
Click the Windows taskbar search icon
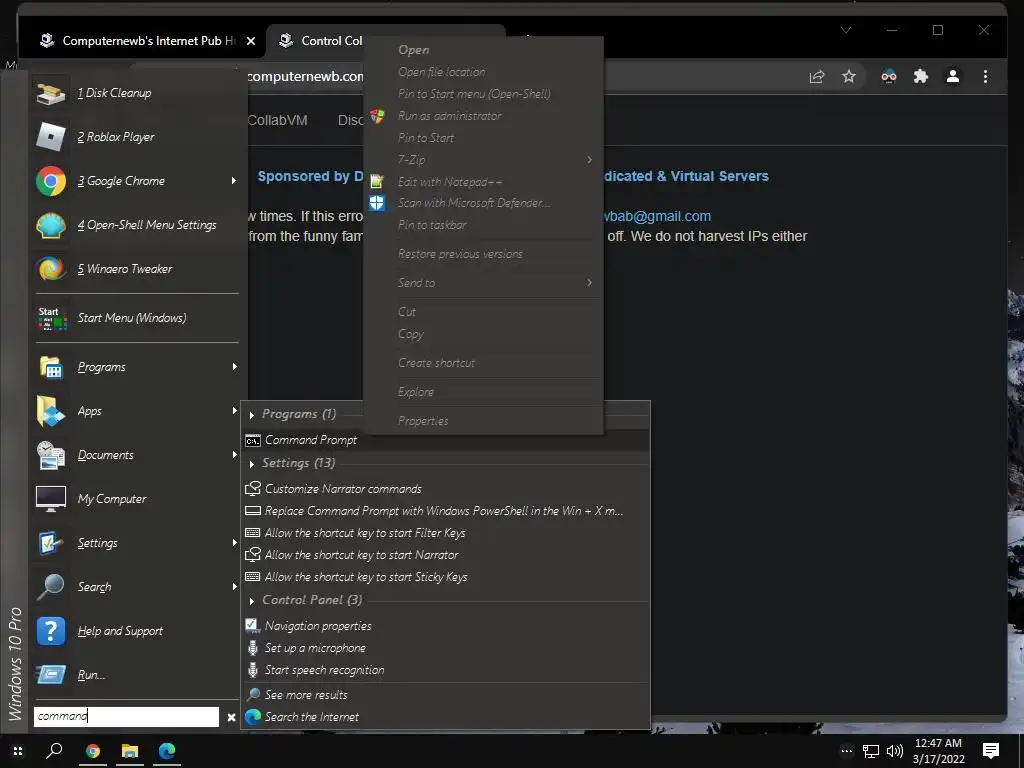click(x=54, y=751)
